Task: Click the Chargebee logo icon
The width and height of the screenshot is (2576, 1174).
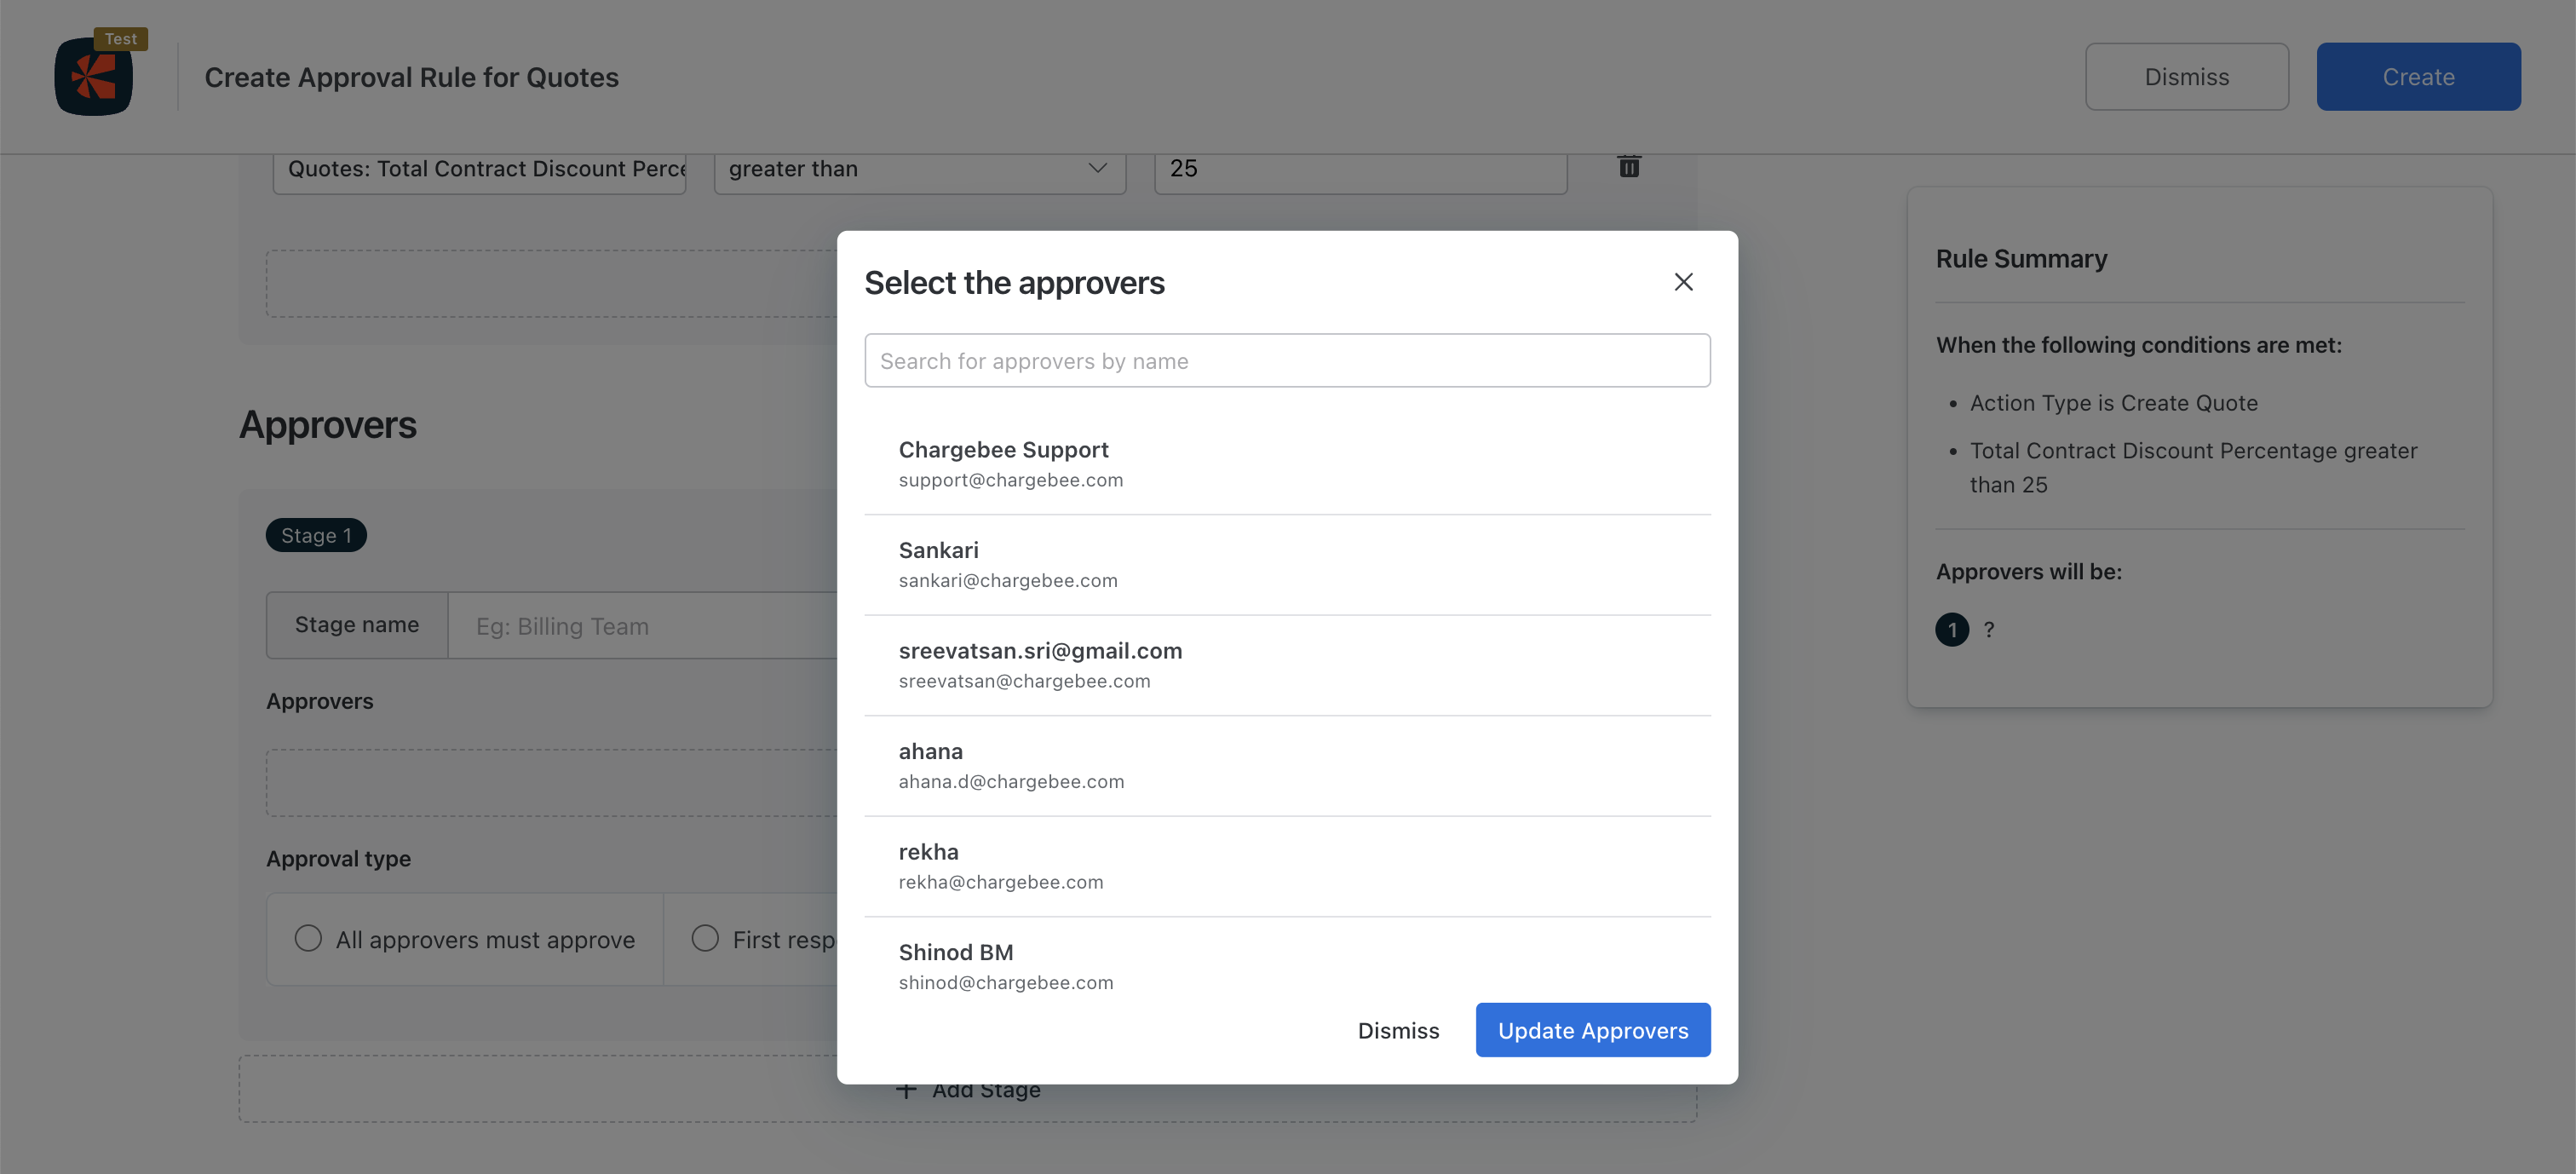Action: [x=93, y=76]
